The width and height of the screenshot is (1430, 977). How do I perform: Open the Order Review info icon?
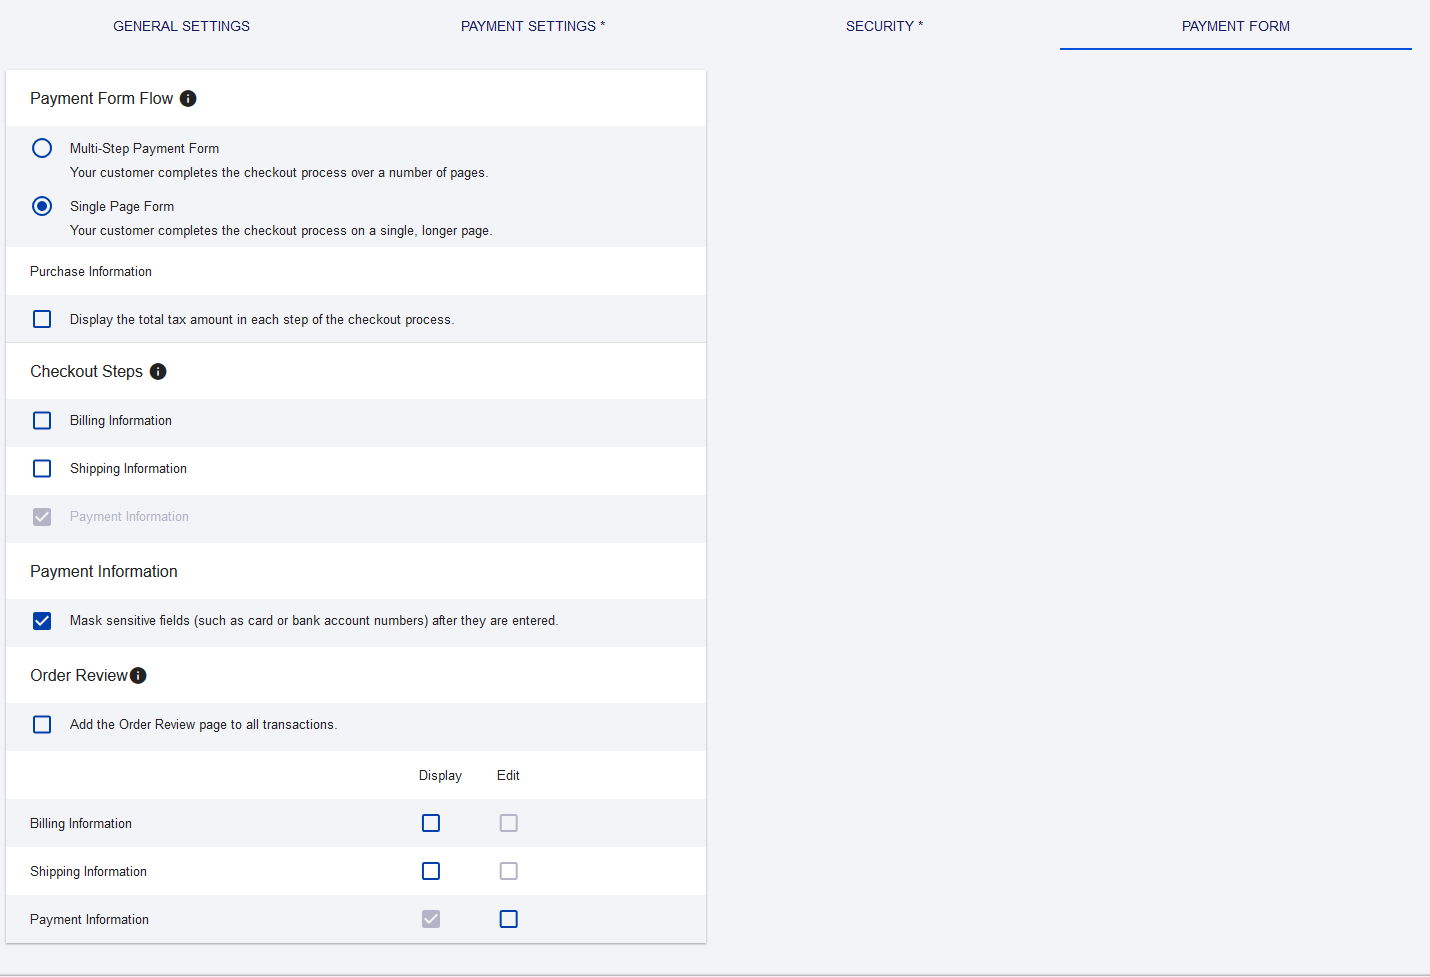[139, 675]
